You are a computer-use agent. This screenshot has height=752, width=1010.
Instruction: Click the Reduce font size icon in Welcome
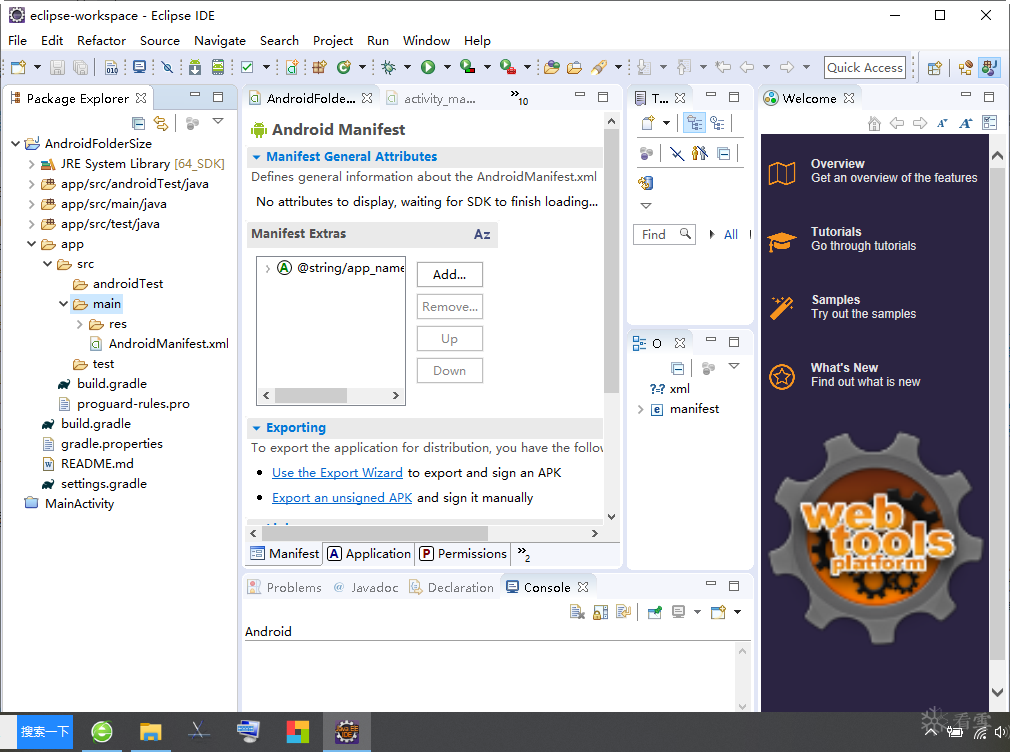tap(942, 123)
